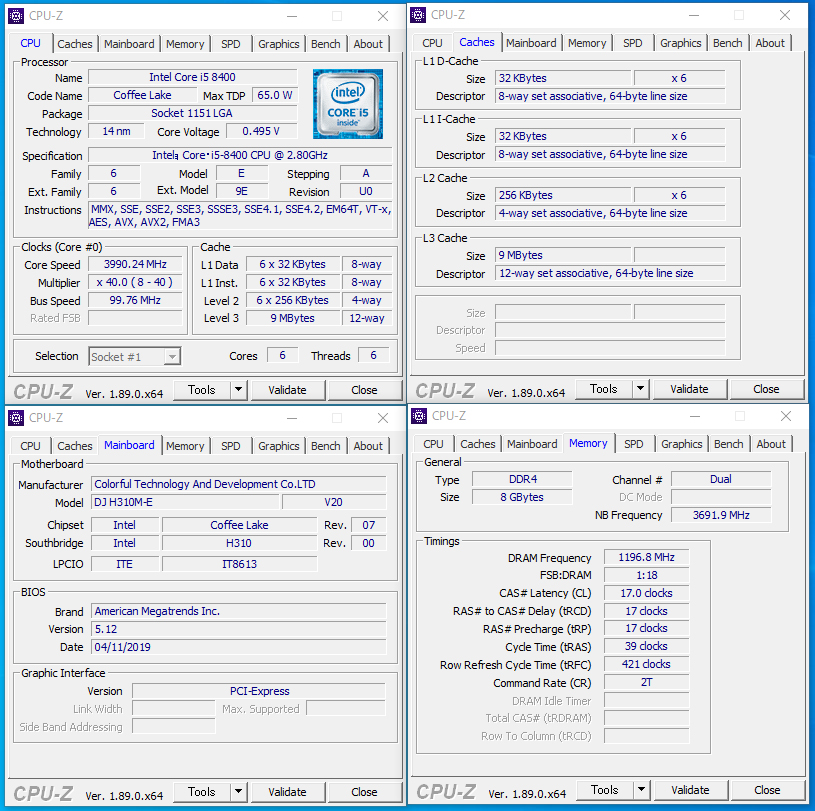Image resolution: width=815 pixels, height=811 pixels.
Task: Open About tab in CPU window
Action: click(x=368, y=44)
